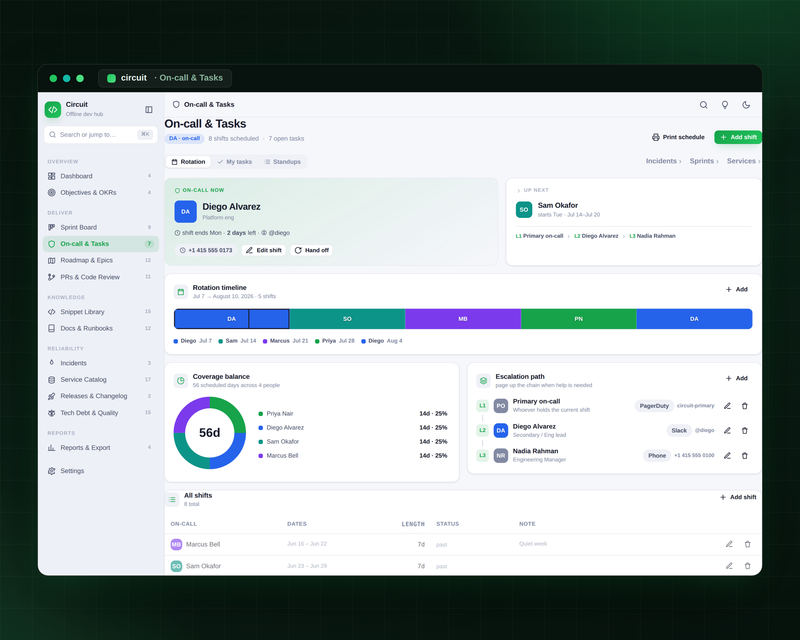Delete Sam Okafor shift row
The height and width of the screenshot is (640, 800).
pyautogui.click(x=747, y=566)
